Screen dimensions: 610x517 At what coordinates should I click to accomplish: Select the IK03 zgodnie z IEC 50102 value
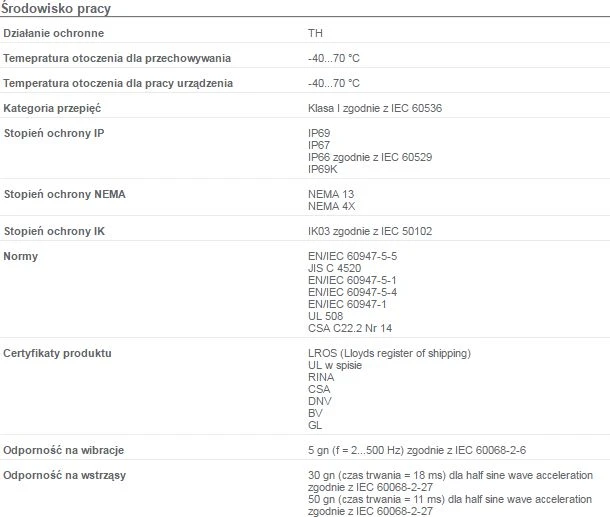click(x=370, y=231)
